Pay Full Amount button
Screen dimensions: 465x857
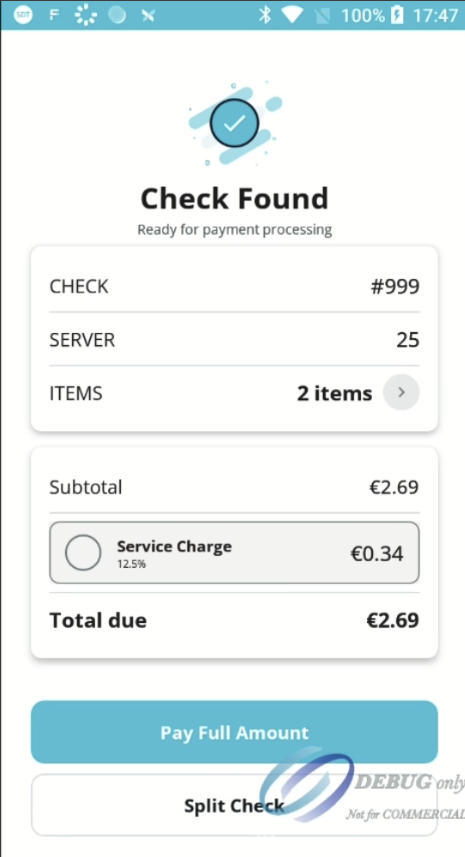point(234,732)
